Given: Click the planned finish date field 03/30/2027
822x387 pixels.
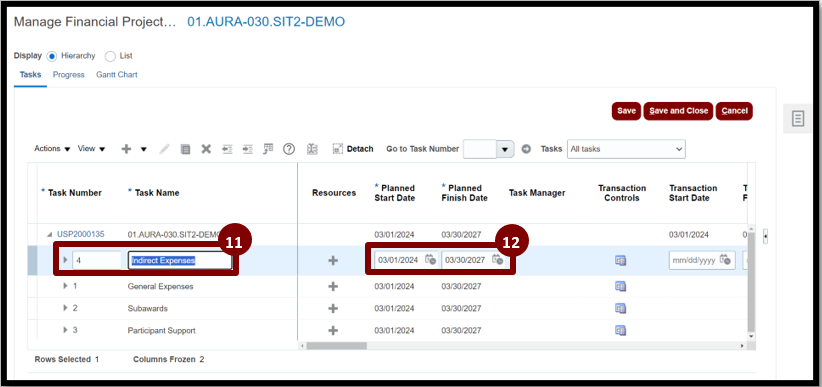Looking at the screenshot, I should click(466, 260).
